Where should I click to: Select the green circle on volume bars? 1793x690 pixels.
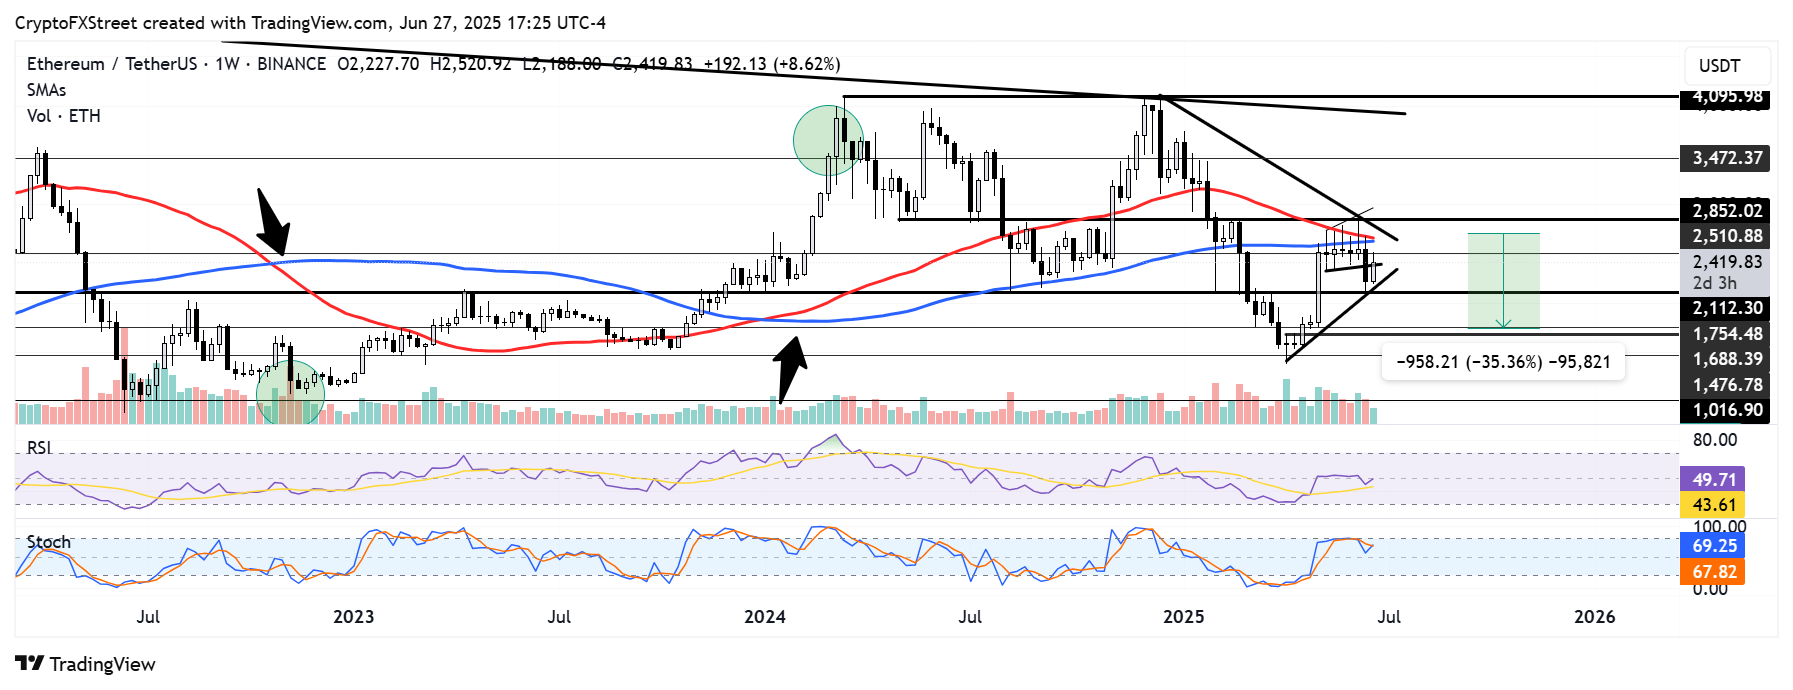(x=290, y=393)
